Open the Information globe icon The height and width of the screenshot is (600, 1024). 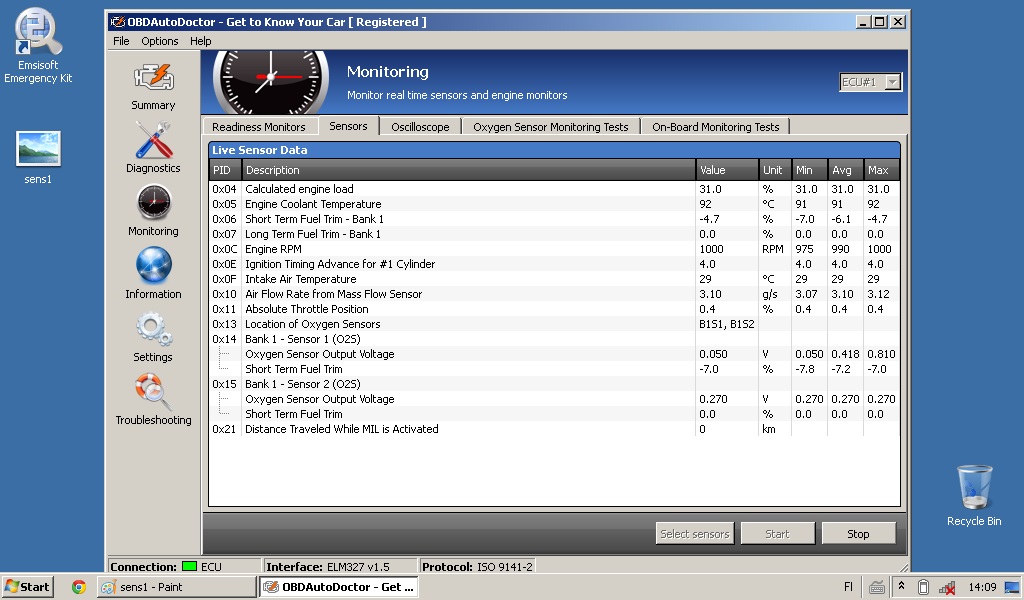pos(153,265)
